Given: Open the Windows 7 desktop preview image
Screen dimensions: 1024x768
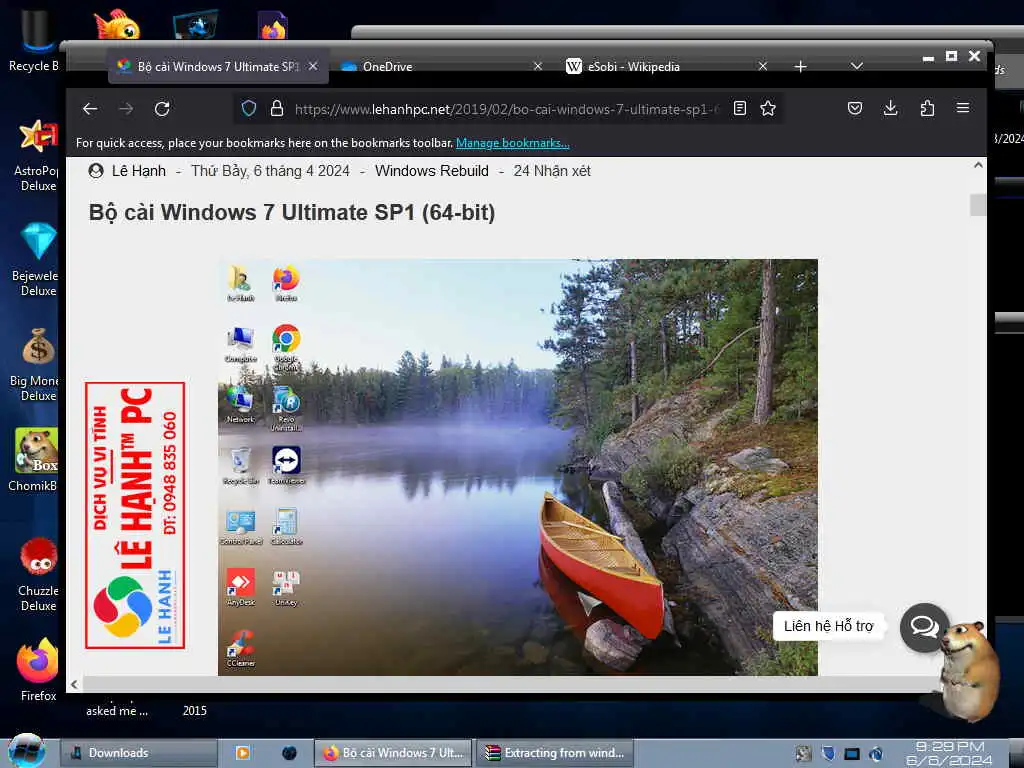Looking at the screenshot, I should 517,467.
